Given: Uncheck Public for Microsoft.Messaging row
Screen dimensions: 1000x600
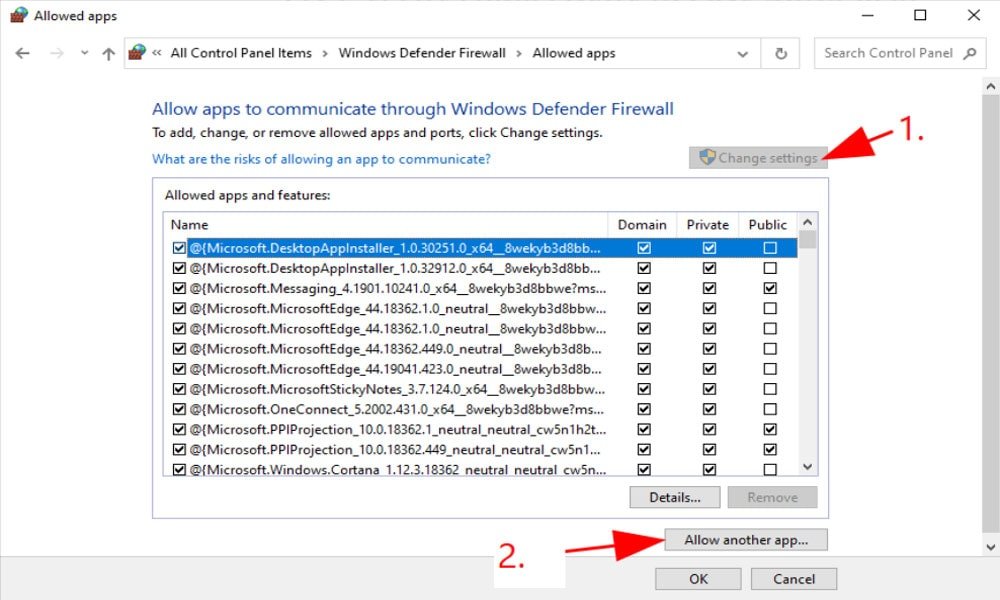Looking at the screenshot, I should tap(770, 288).
